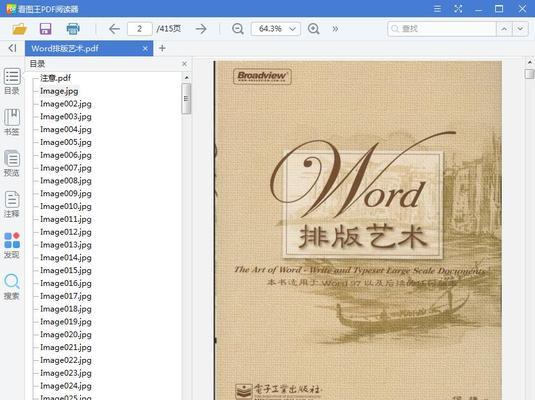Open the 注释 annotations panel
The height and width of the screenshot is (400, 535).
12,204
